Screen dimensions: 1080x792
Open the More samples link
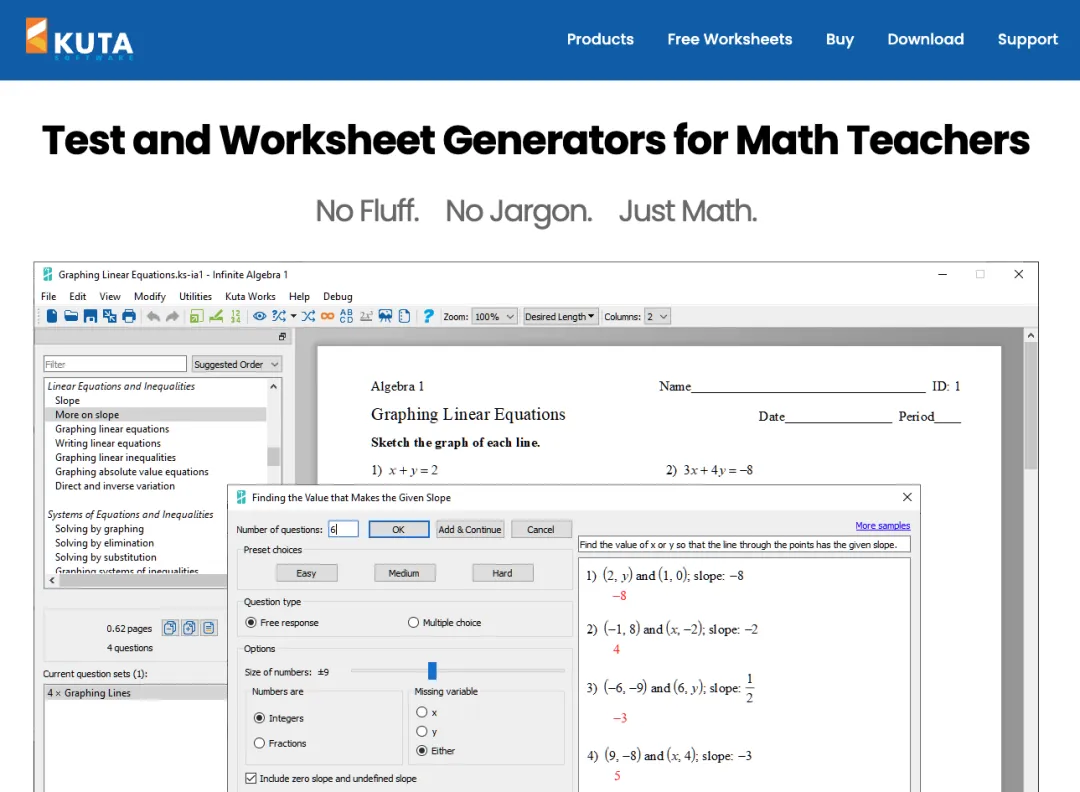[x=882, y=525]
